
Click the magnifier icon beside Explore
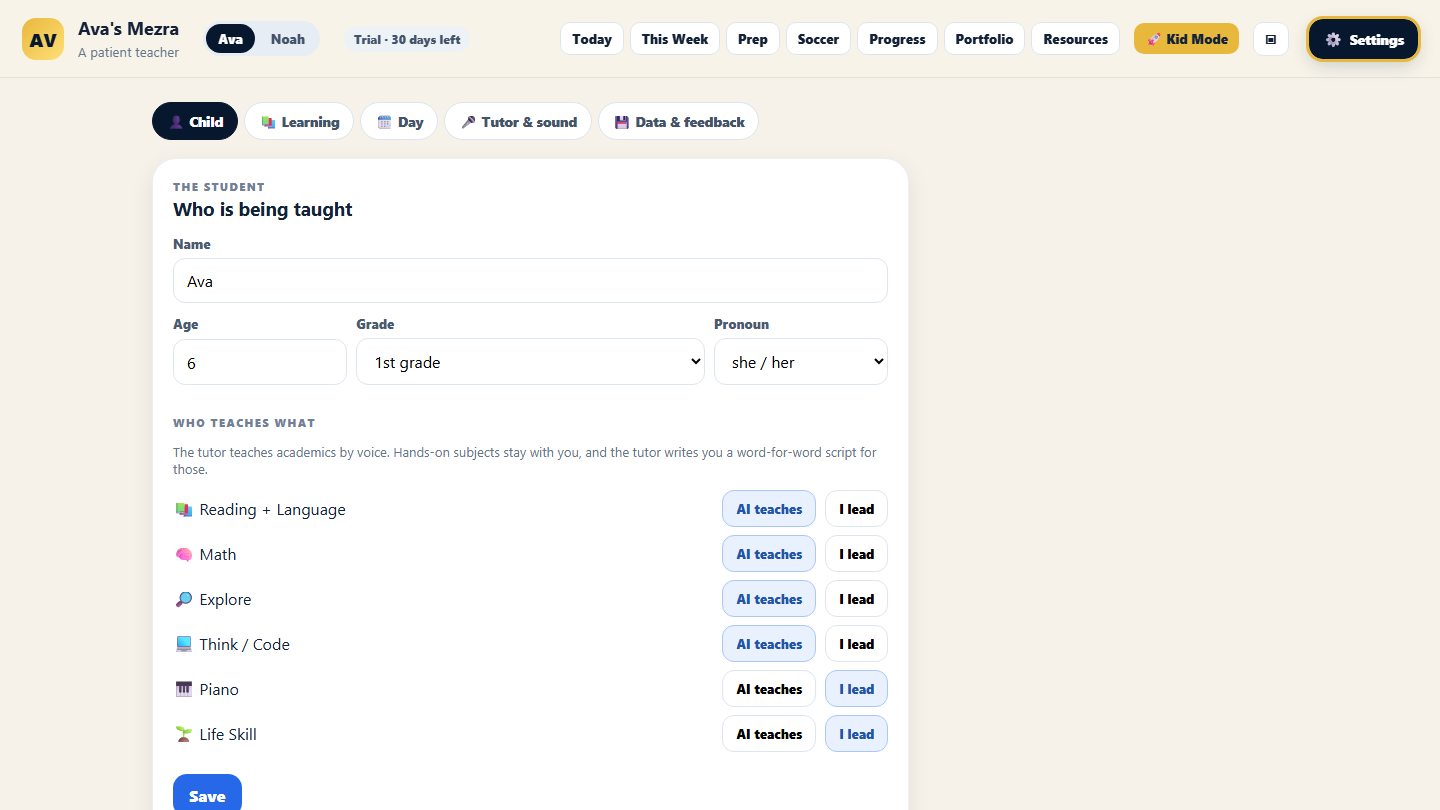tap(183, 599)
